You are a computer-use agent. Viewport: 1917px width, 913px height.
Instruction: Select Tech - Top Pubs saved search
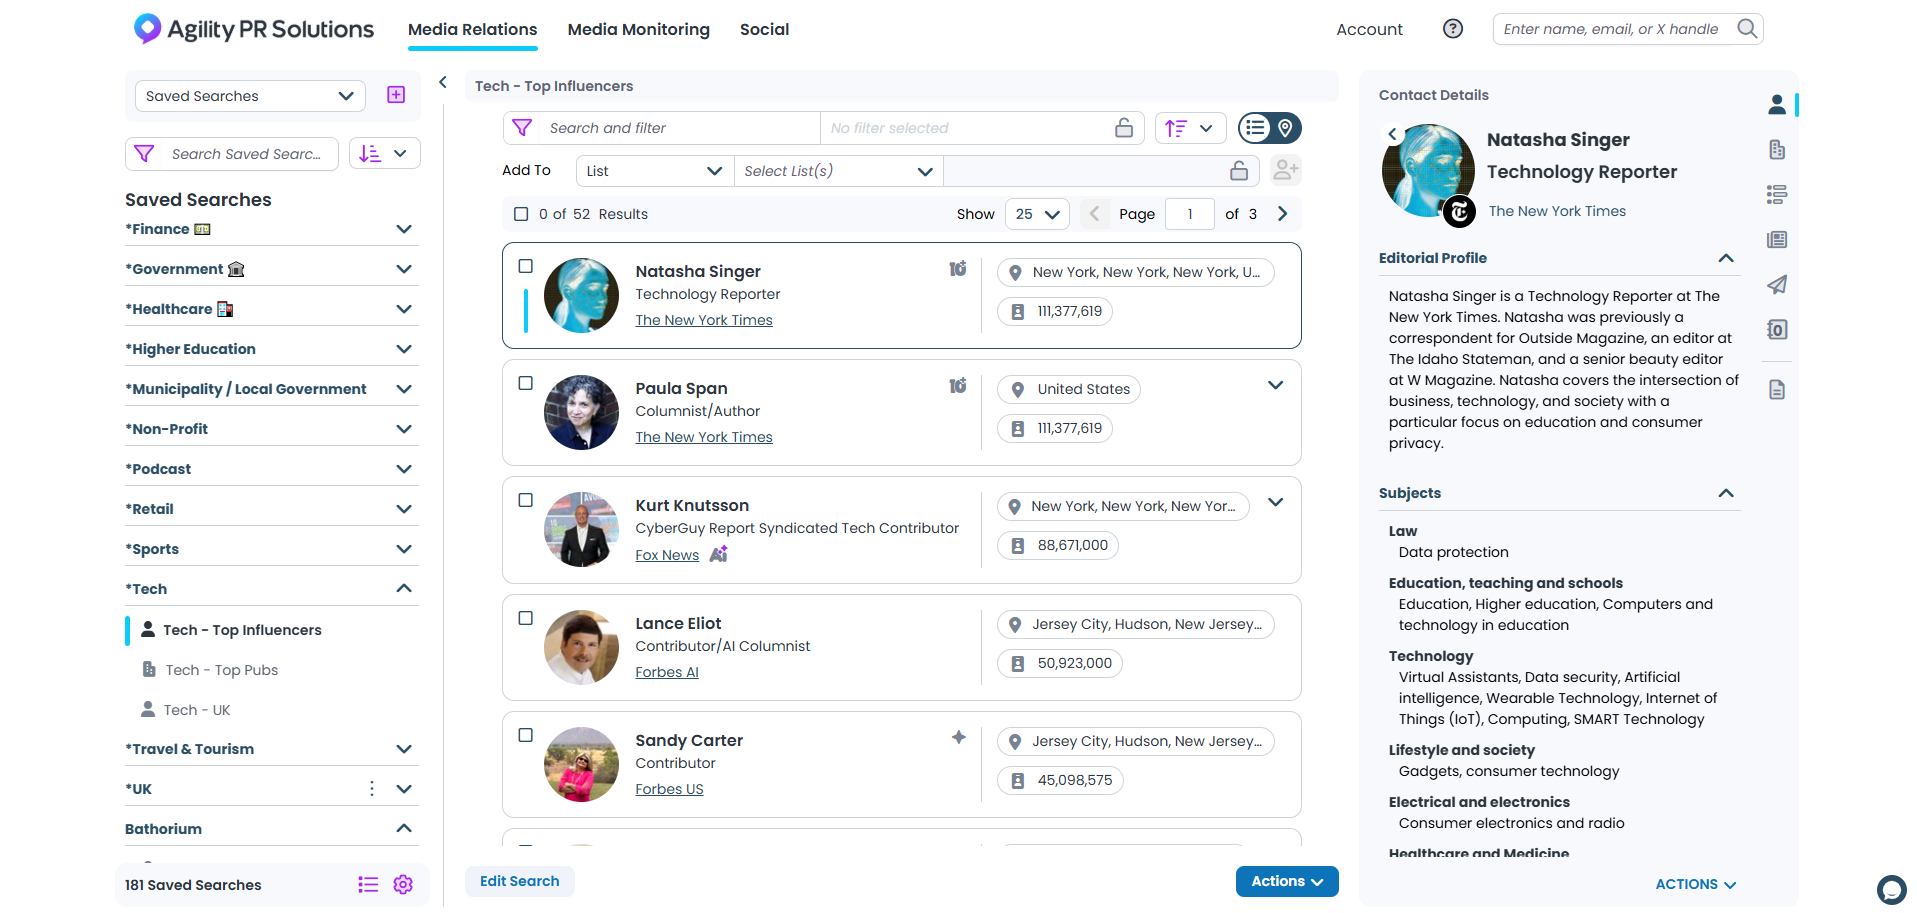pyautogui.click(x=221, y=670)
